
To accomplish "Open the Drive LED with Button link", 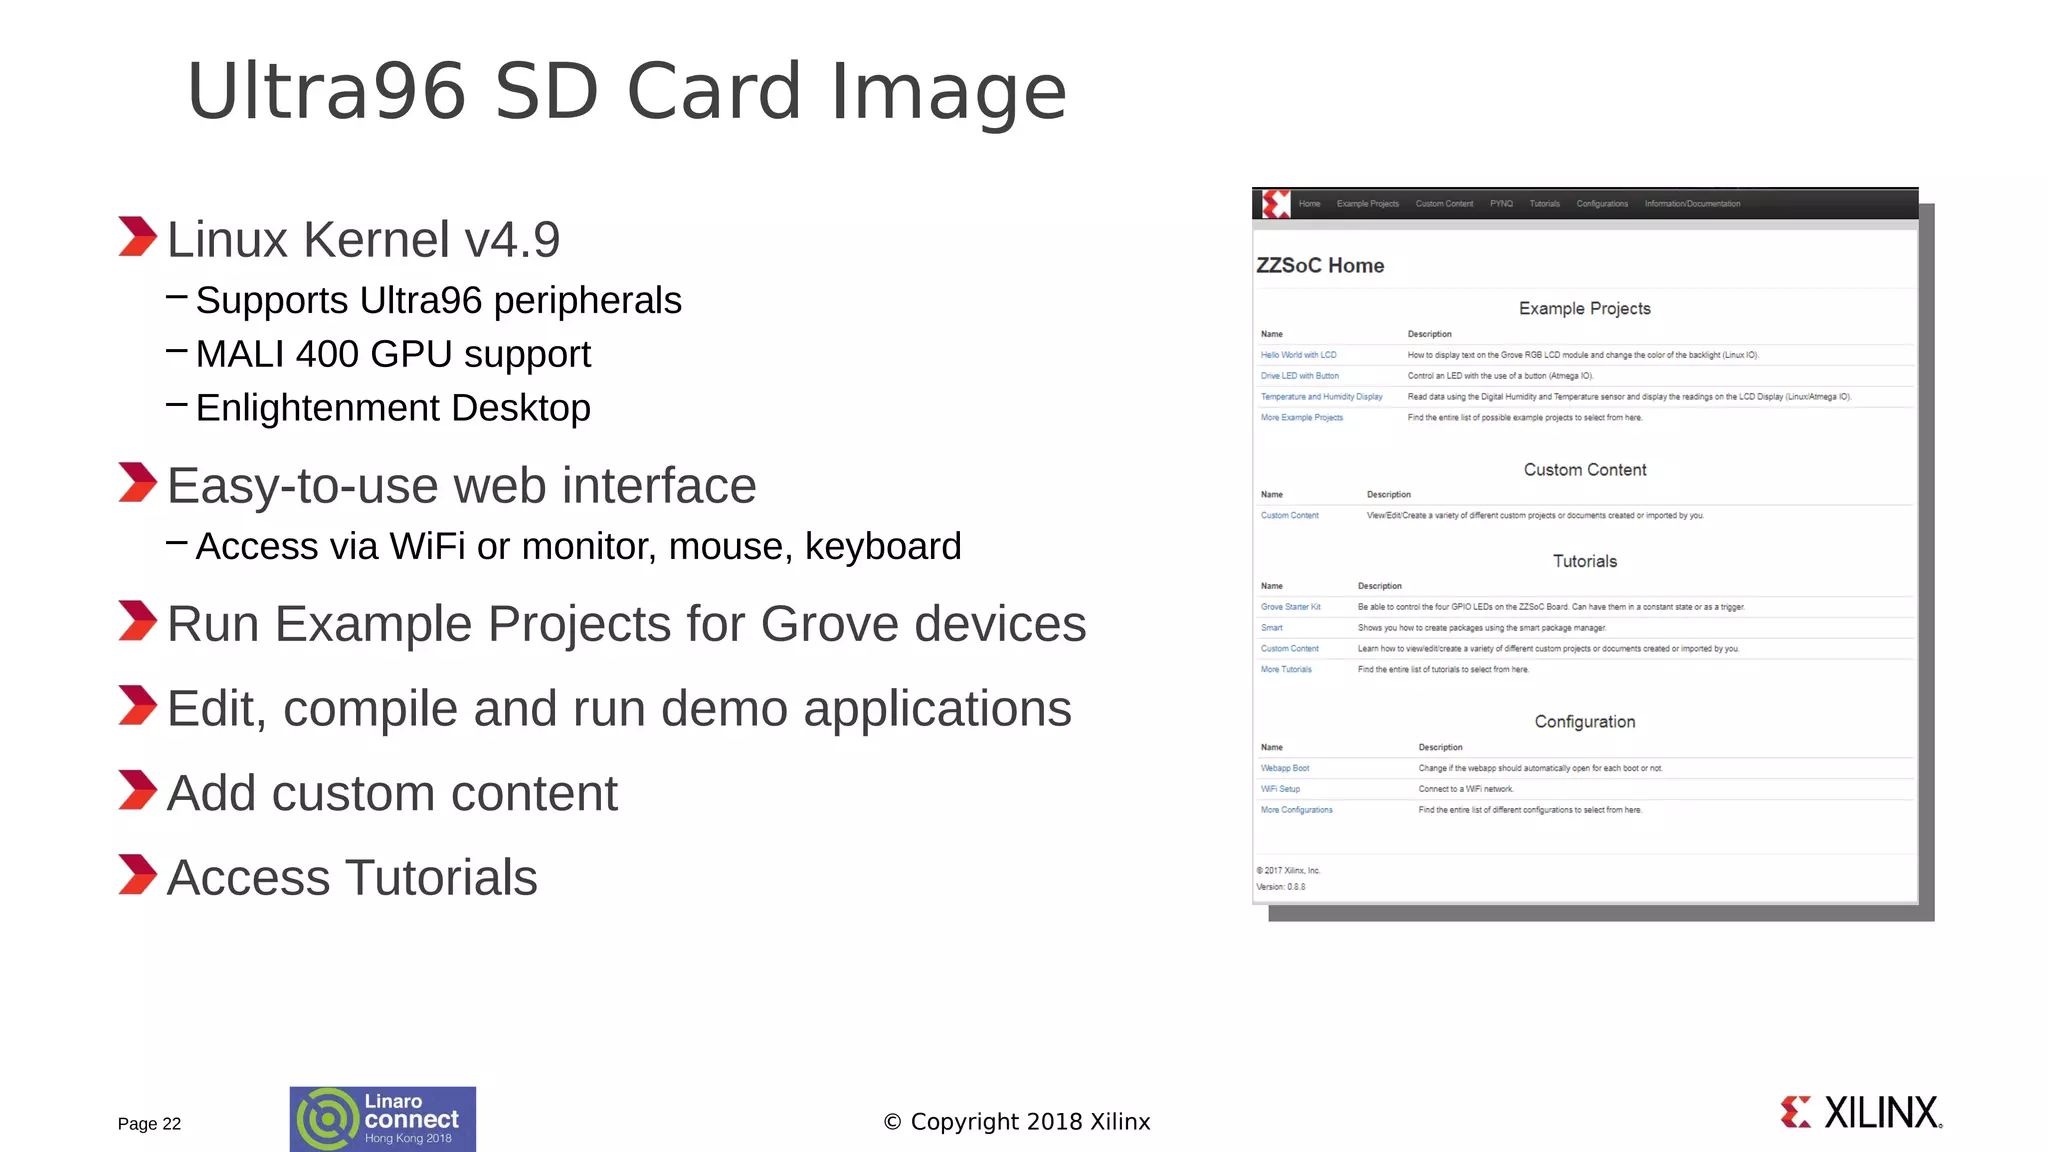I will click(1299, 376).
